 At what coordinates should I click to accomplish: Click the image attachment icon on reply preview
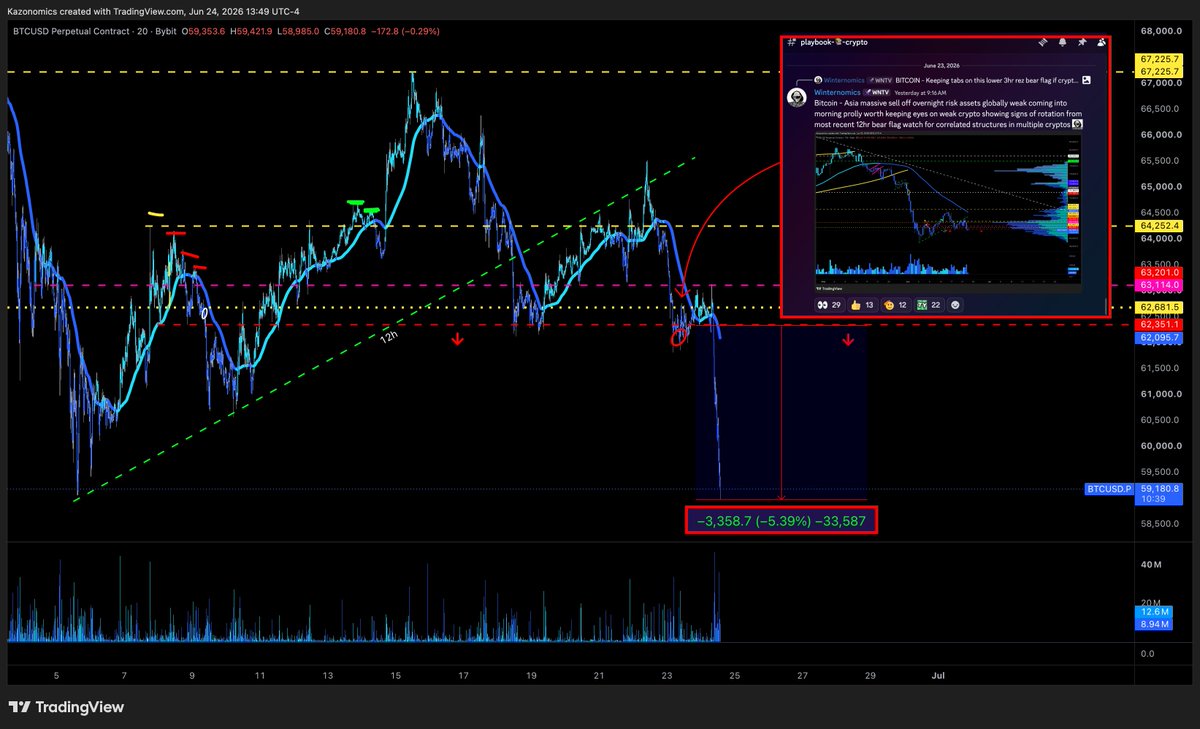tap(1087, 79)
